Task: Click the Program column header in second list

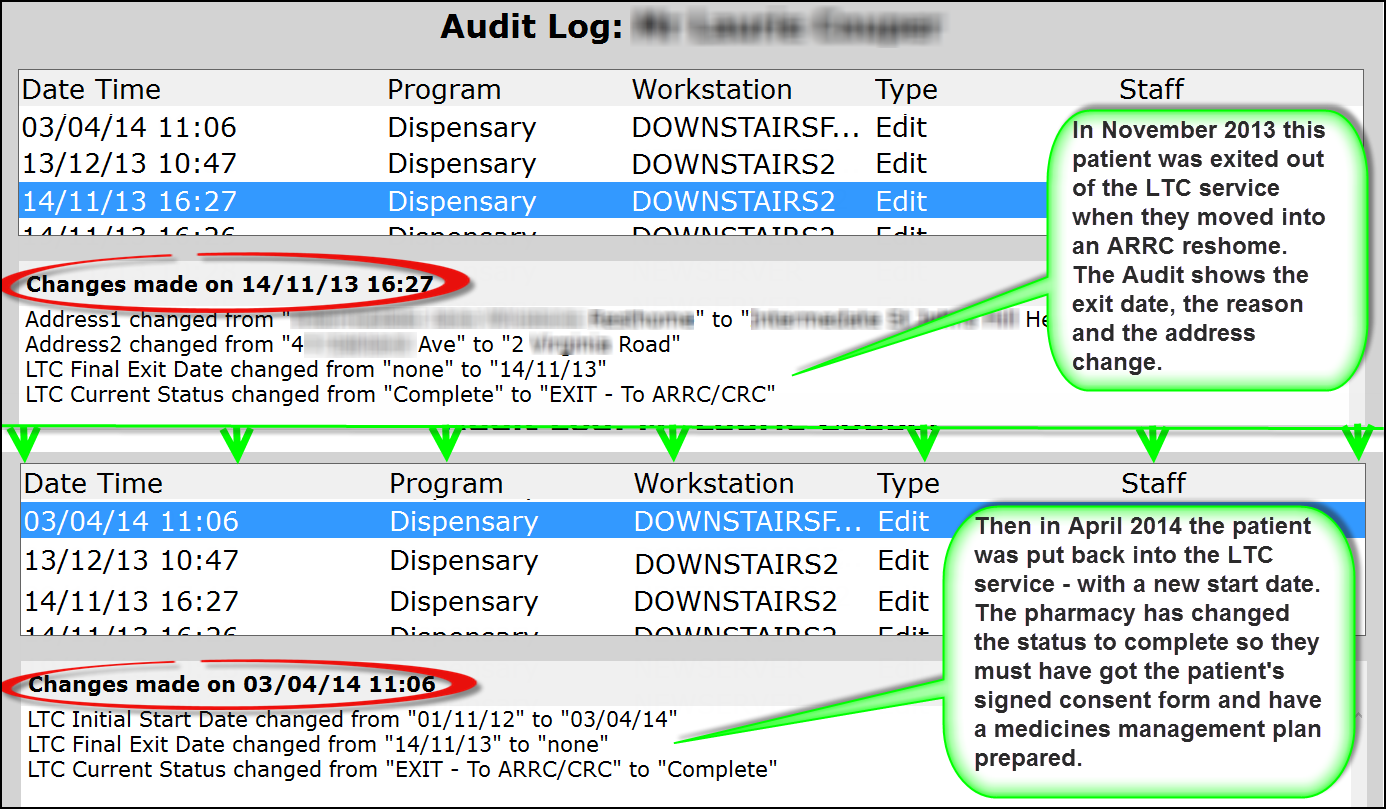Action: (446, 484)
